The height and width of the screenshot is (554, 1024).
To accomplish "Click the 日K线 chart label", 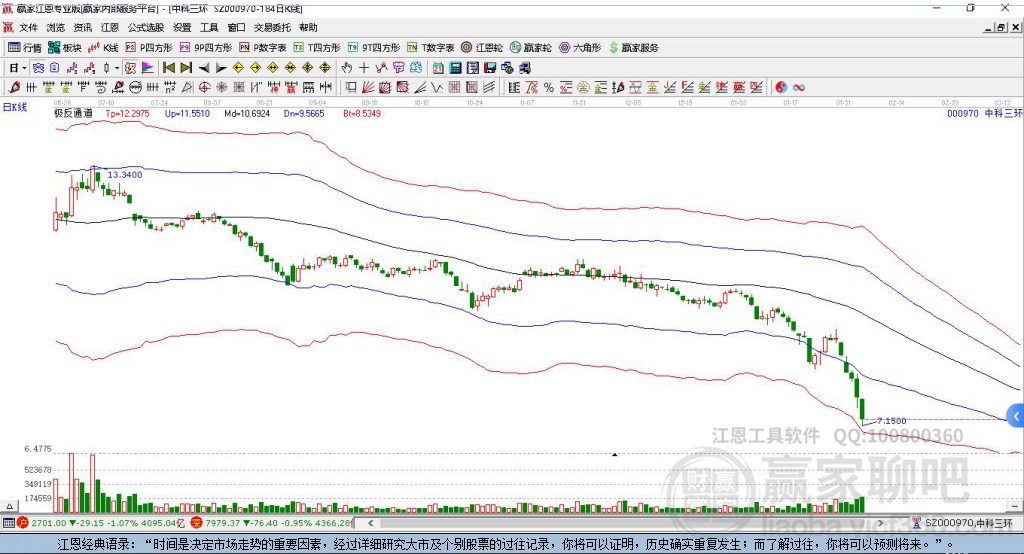I will 15,106.
